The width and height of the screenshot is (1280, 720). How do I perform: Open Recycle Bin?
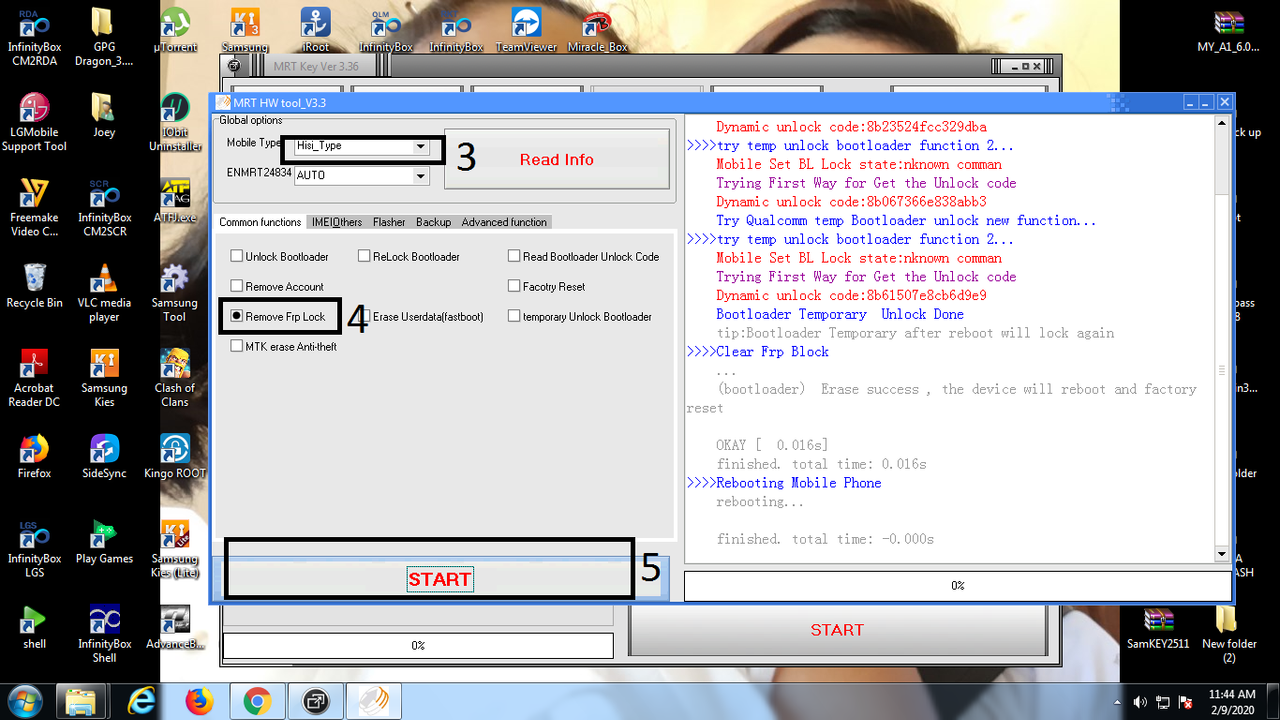click(34, 285)
